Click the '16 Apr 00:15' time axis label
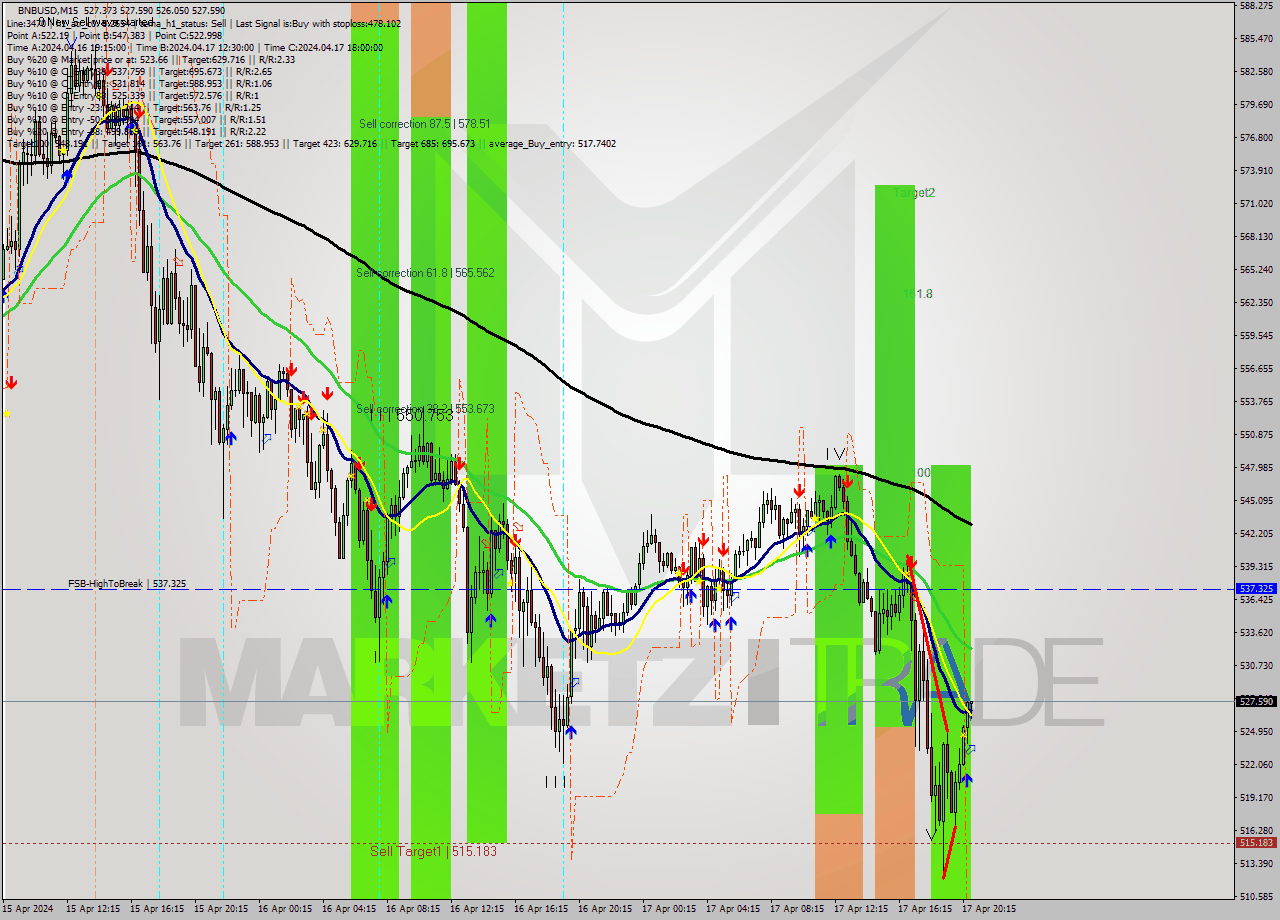 [285, 909]
